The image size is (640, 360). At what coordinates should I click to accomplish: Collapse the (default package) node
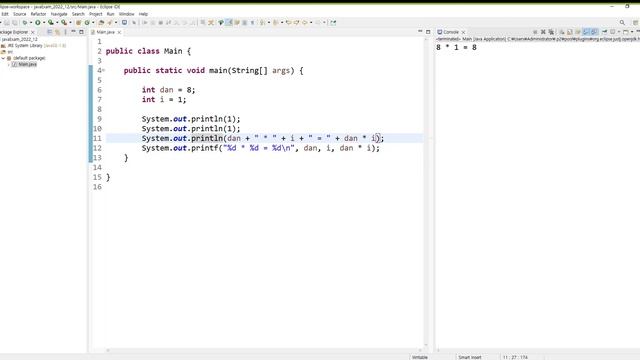[x=3, y=58]
